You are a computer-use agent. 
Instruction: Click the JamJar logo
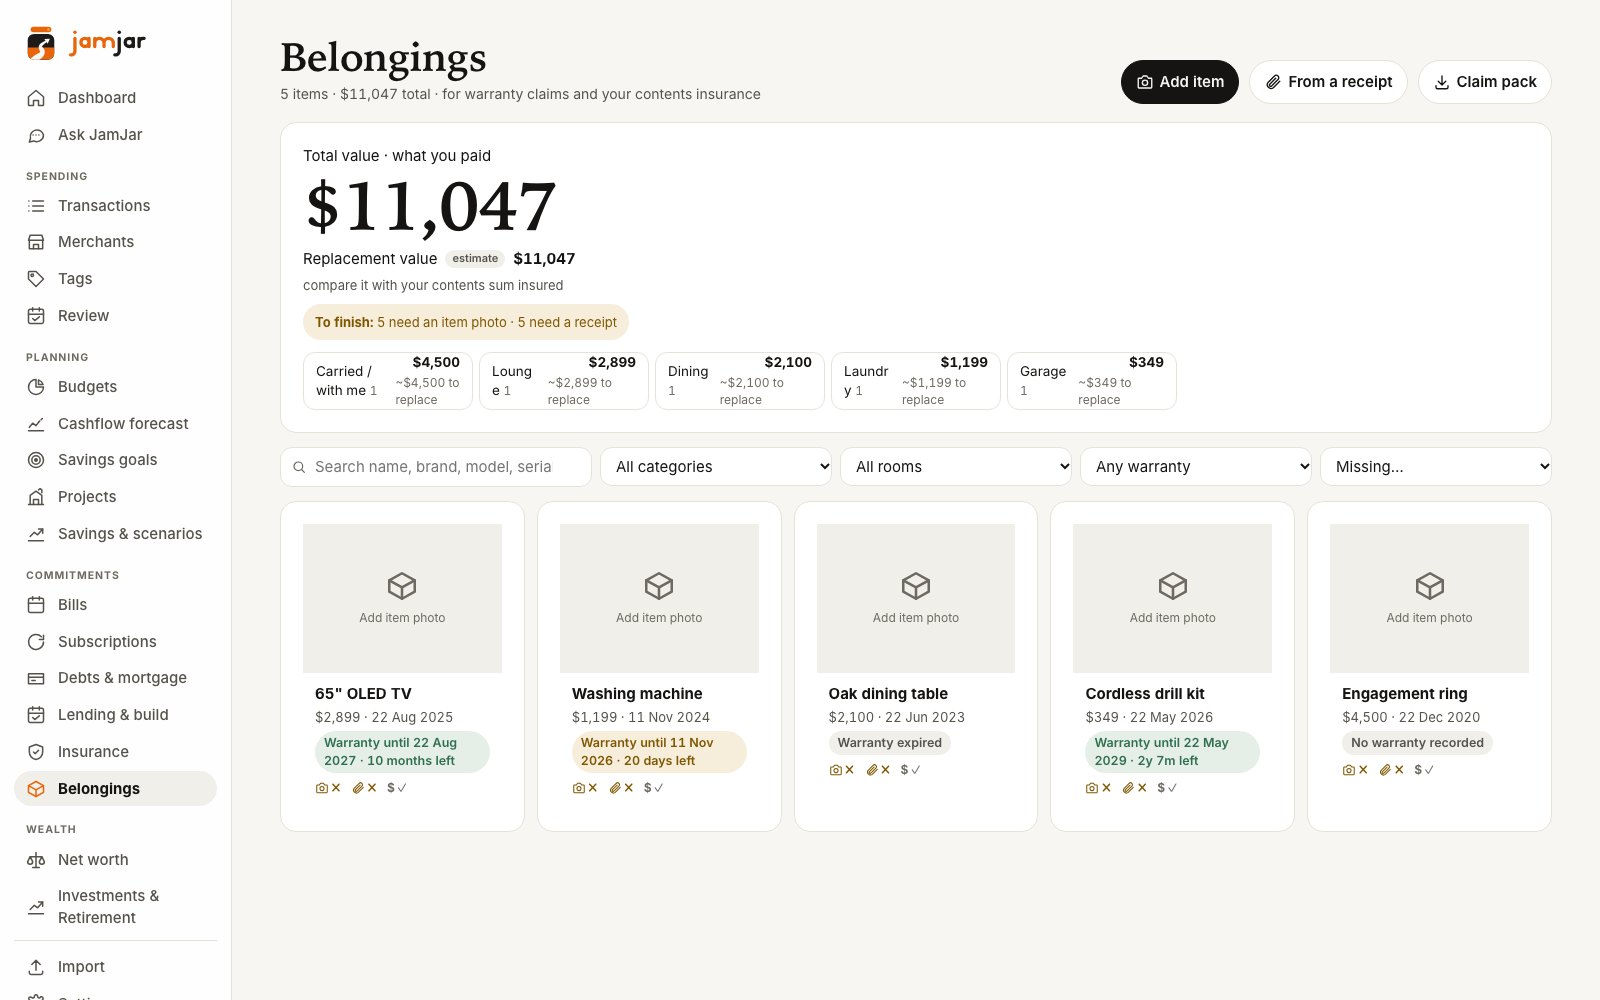pyautogui.click(x=86, y=43)
